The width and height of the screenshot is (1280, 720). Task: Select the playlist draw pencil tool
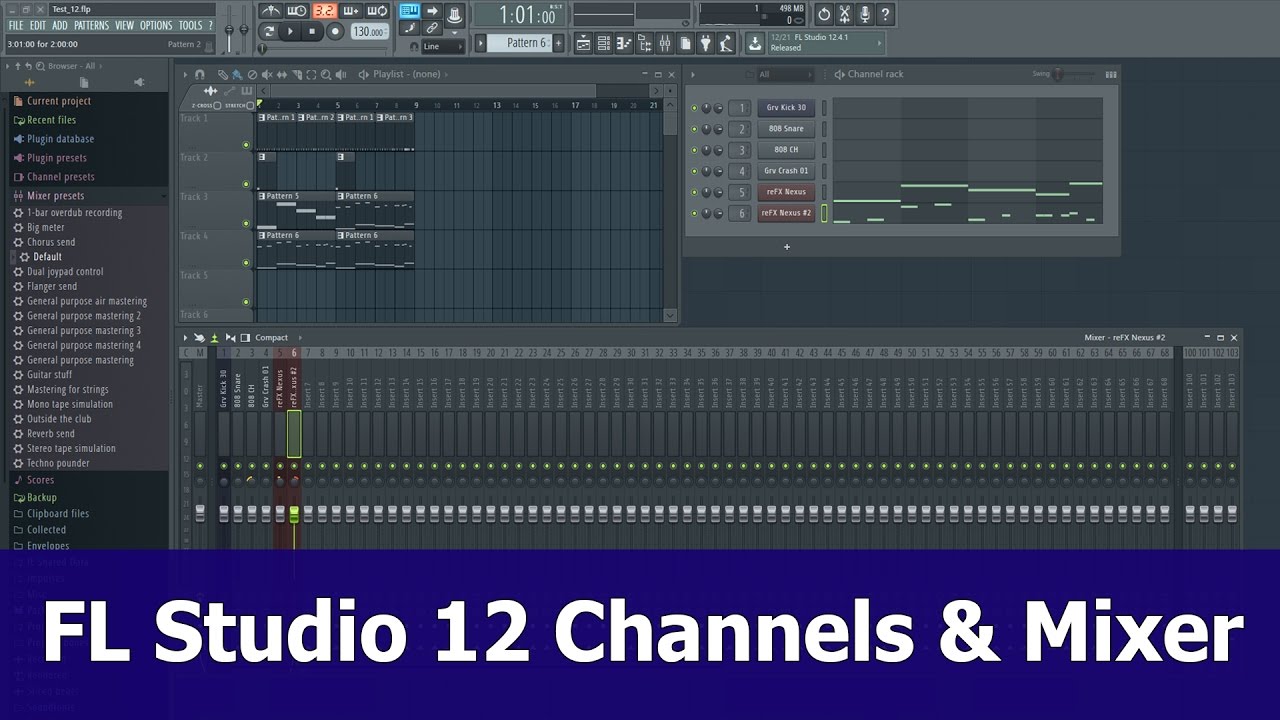tap(222, 74)
